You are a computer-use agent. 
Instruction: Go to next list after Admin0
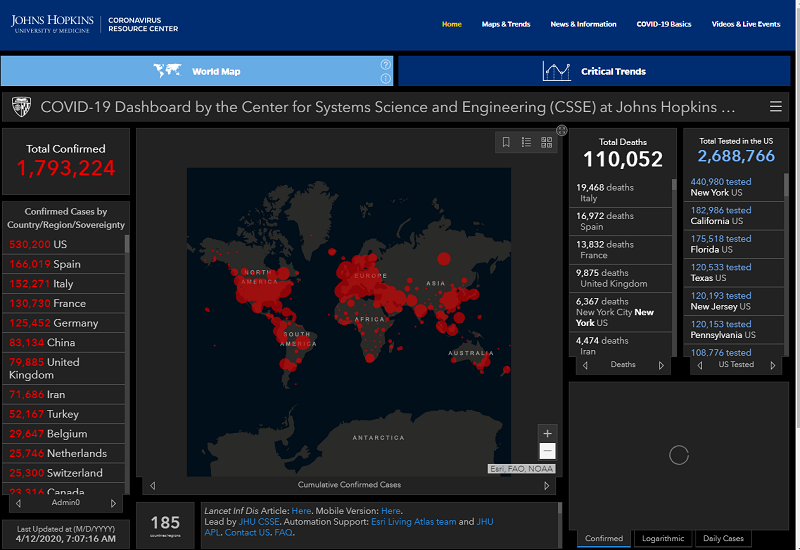click(113, 504)
